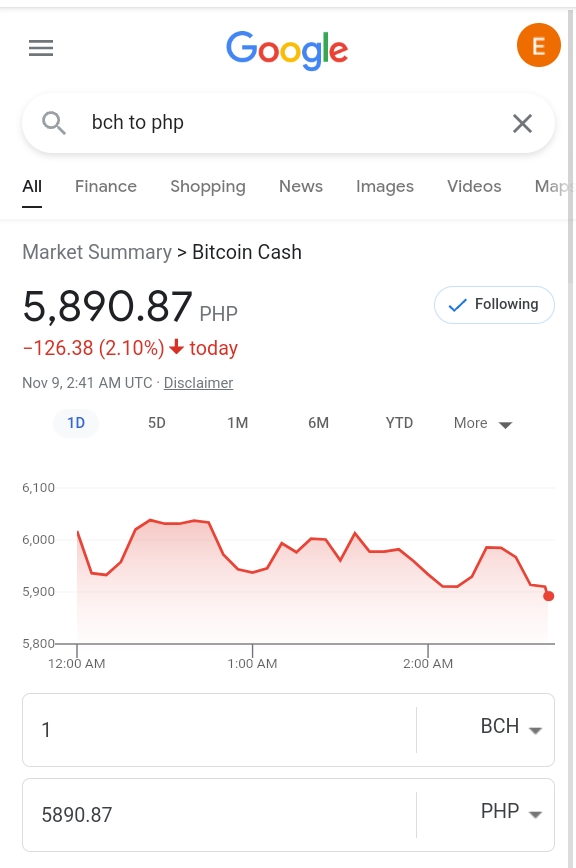Click the magnifying glass search icon
Image resolution: width=576 pixels, height=868 pixels.
pyautogui.click(x=54, y=123)
